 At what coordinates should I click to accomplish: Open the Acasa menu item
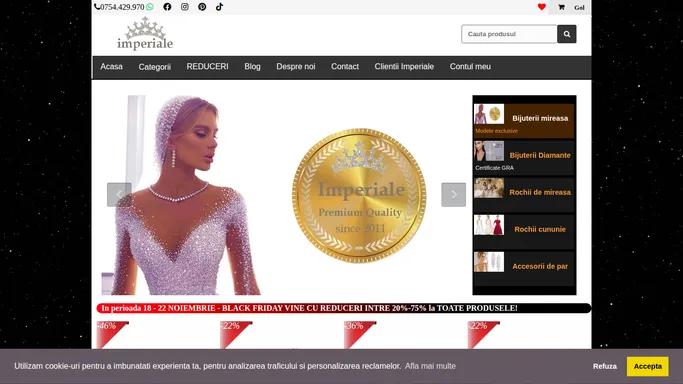click(x=112, y=67)
